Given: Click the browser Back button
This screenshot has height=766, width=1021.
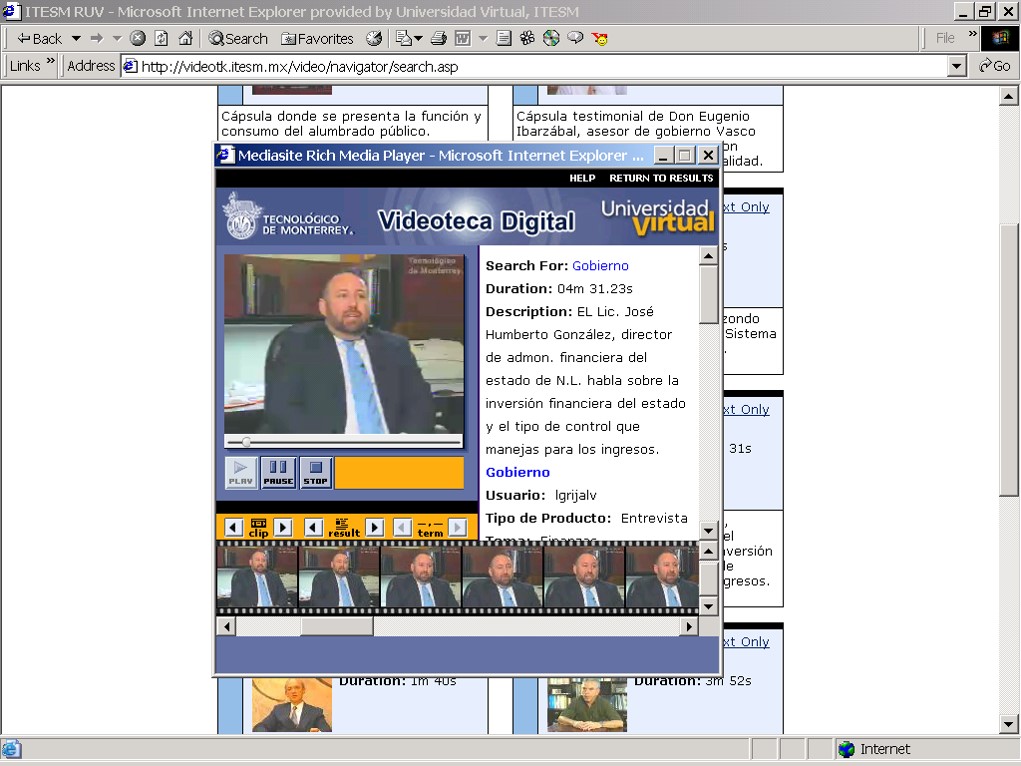Looking at the screenshot, I should pyautogui.click(x=39, y=38).
